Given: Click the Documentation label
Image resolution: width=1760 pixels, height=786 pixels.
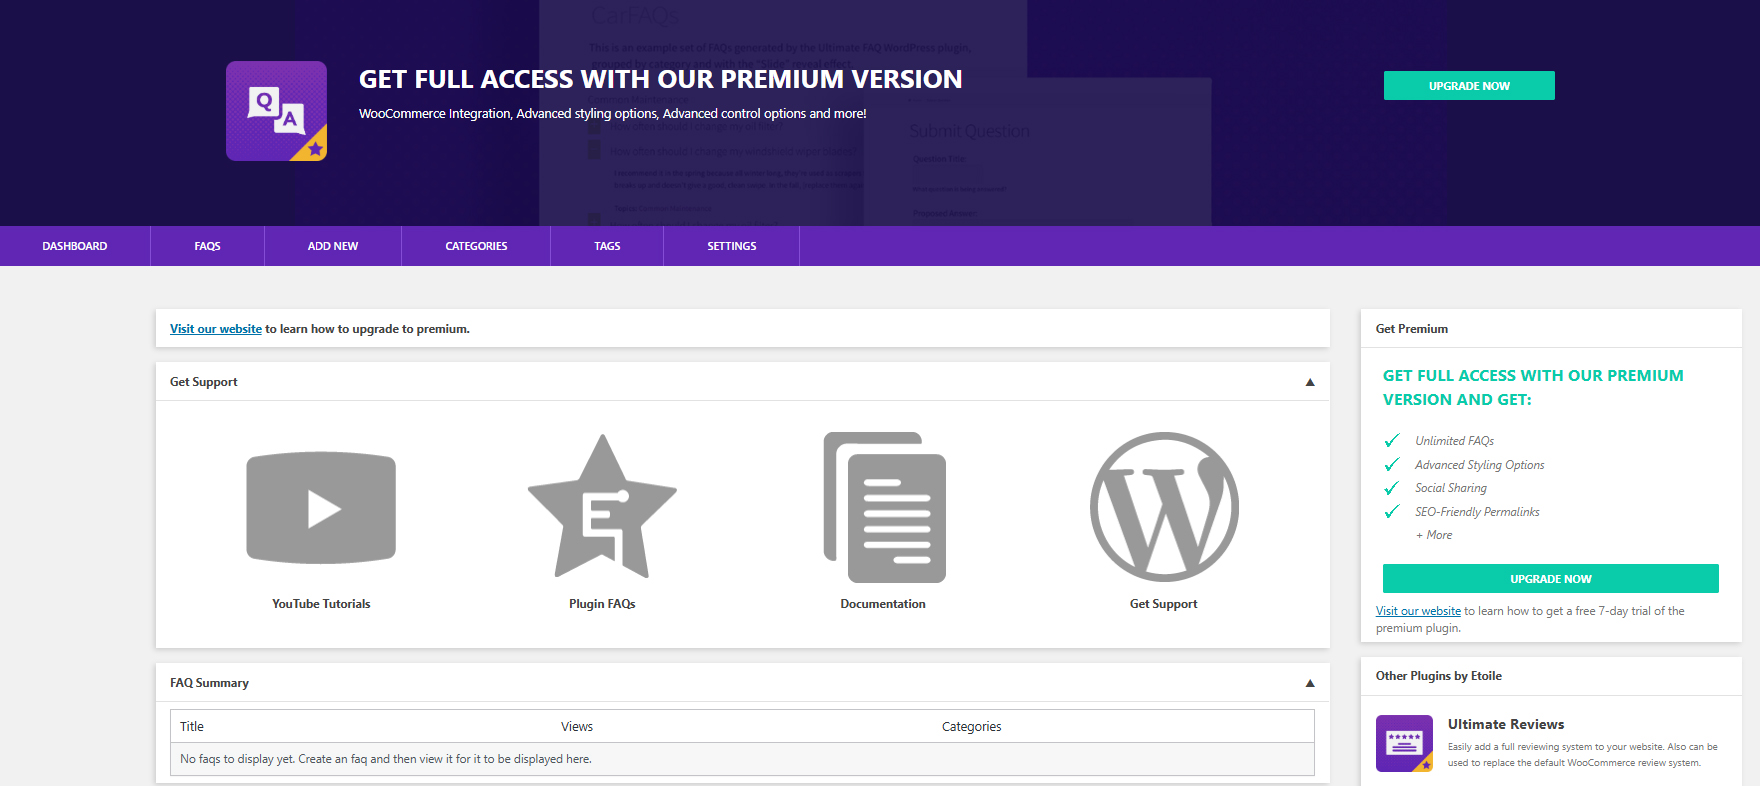Looking at the screenshot, I should coord(883,604).
